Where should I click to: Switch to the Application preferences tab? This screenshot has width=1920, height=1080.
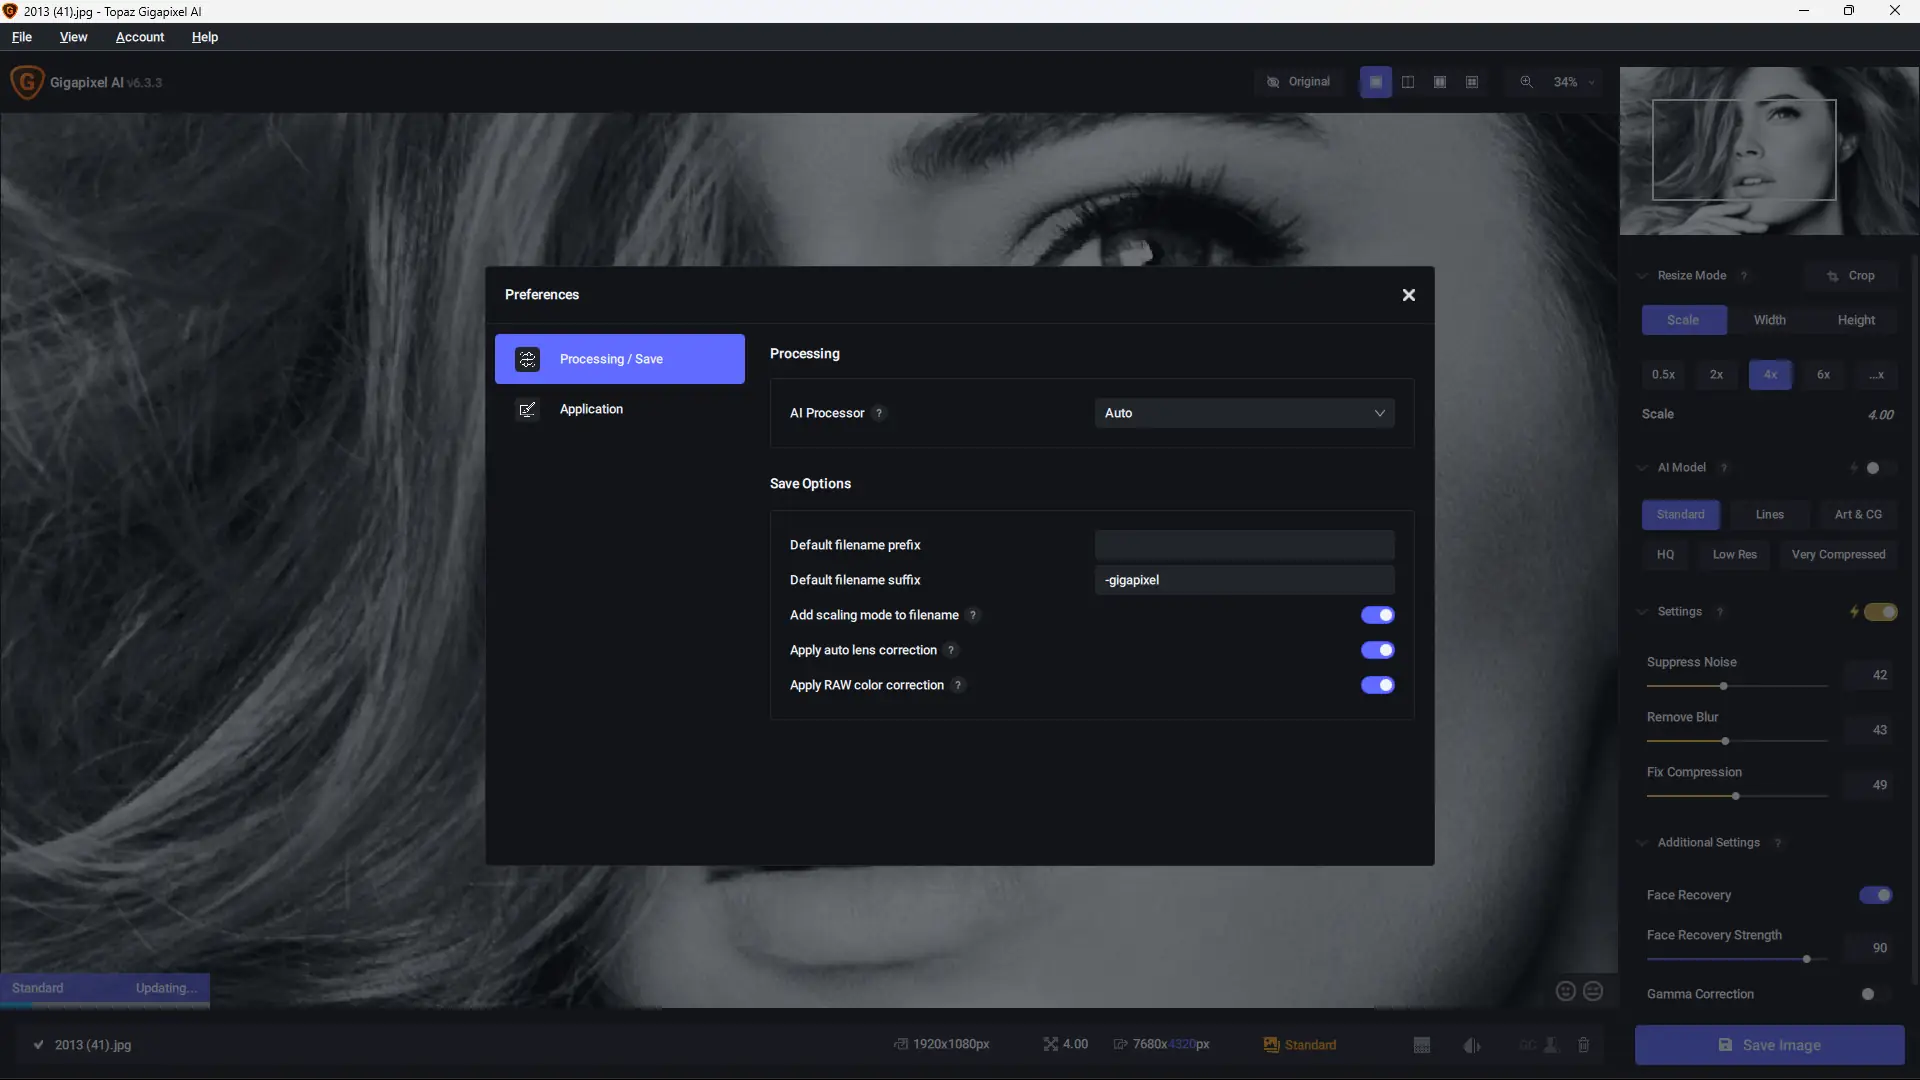[x=591, y=409]
